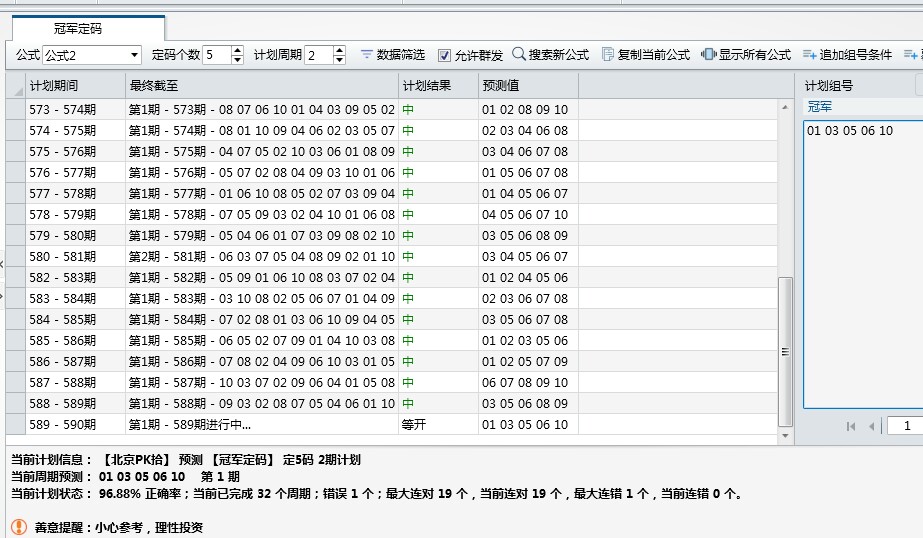Image resolution: width=923 pixels, height=538 pixels.
Task: Select the 579 - 580期 row
Action: pyautogui.click(x=391, y=235)
